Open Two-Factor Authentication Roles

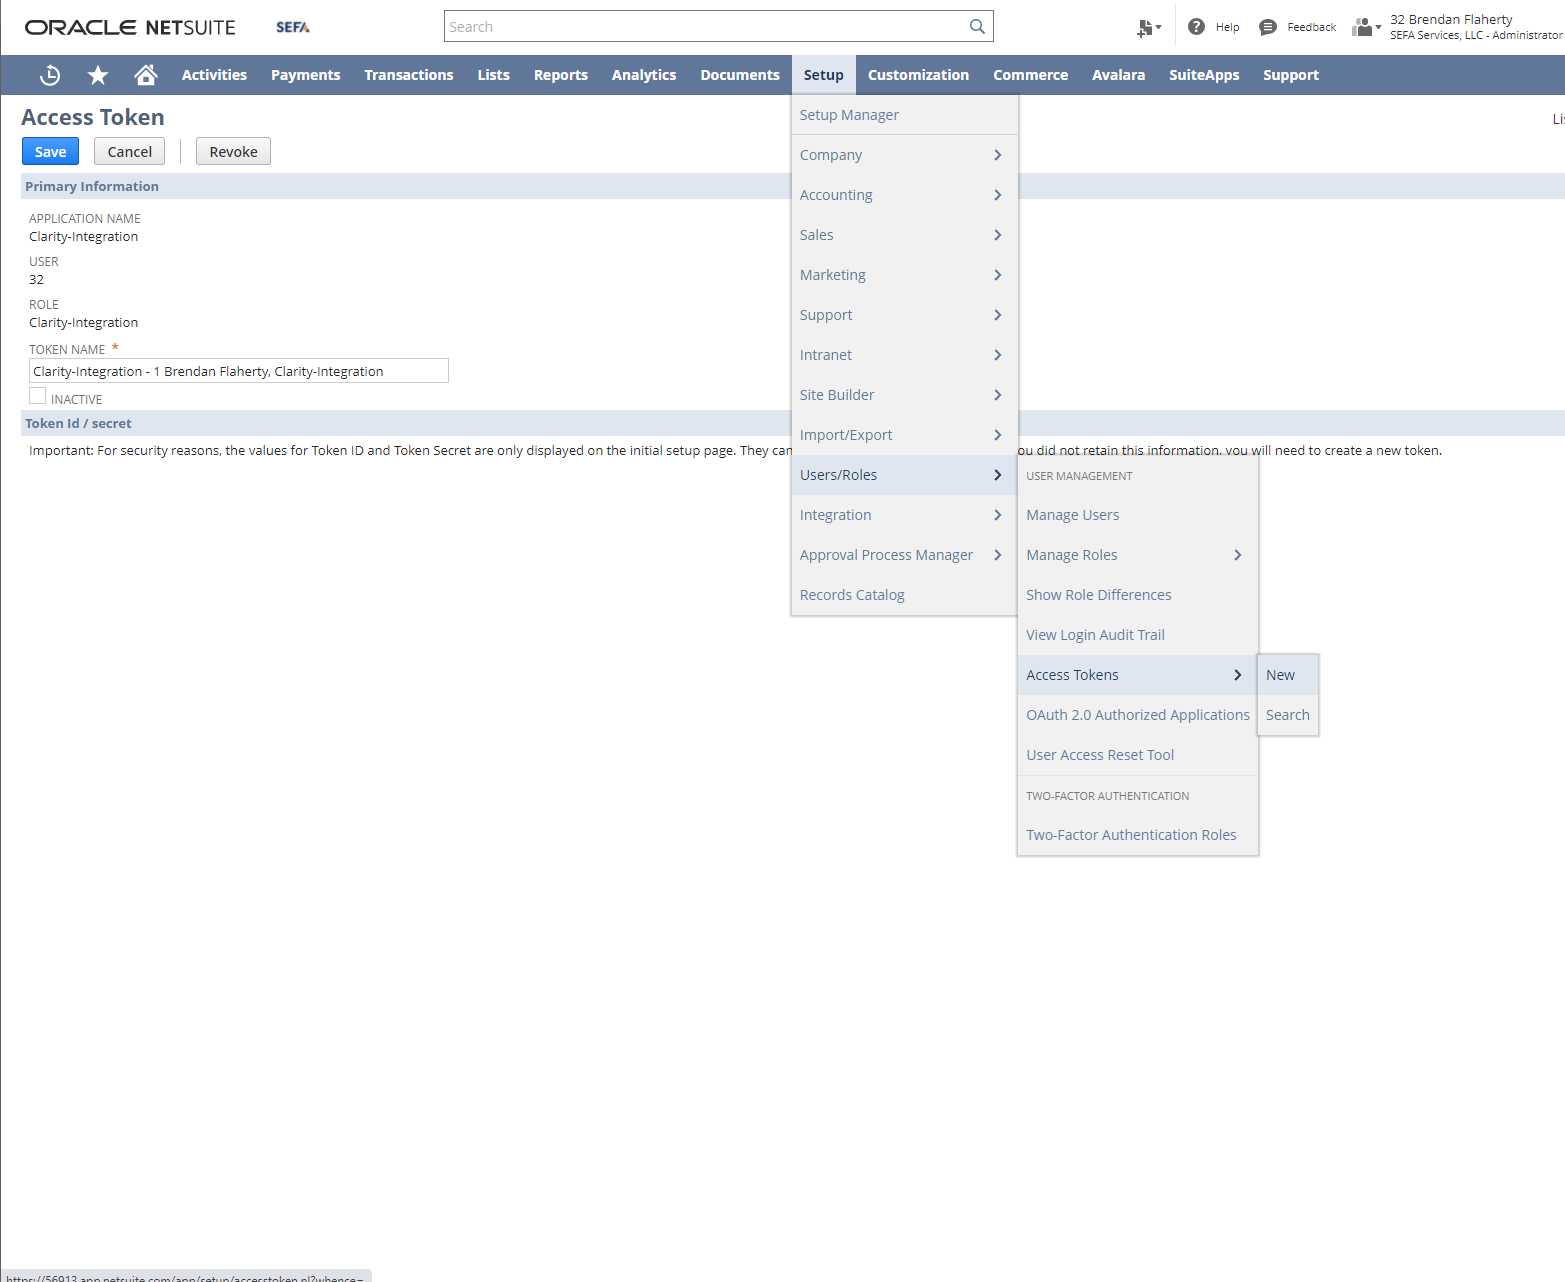(x=1137, y=835)
